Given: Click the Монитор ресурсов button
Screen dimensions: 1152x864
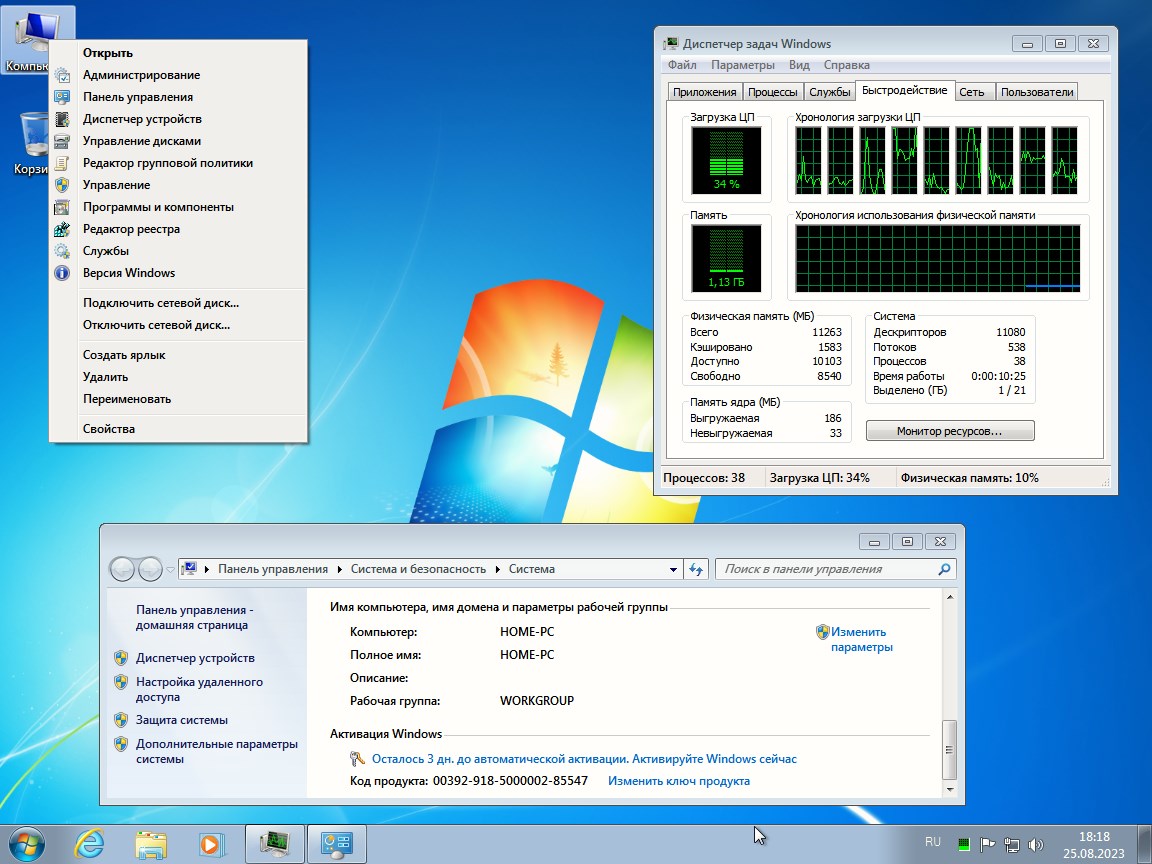Looking at the screenshot, I should 950,431.
